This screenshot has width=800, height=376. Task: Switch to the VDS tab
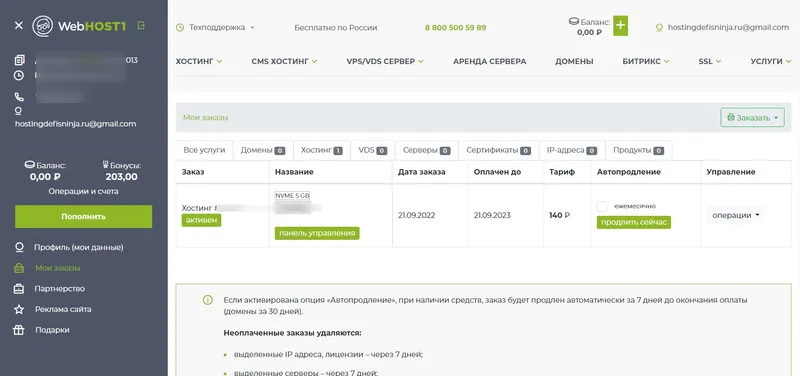372,151
